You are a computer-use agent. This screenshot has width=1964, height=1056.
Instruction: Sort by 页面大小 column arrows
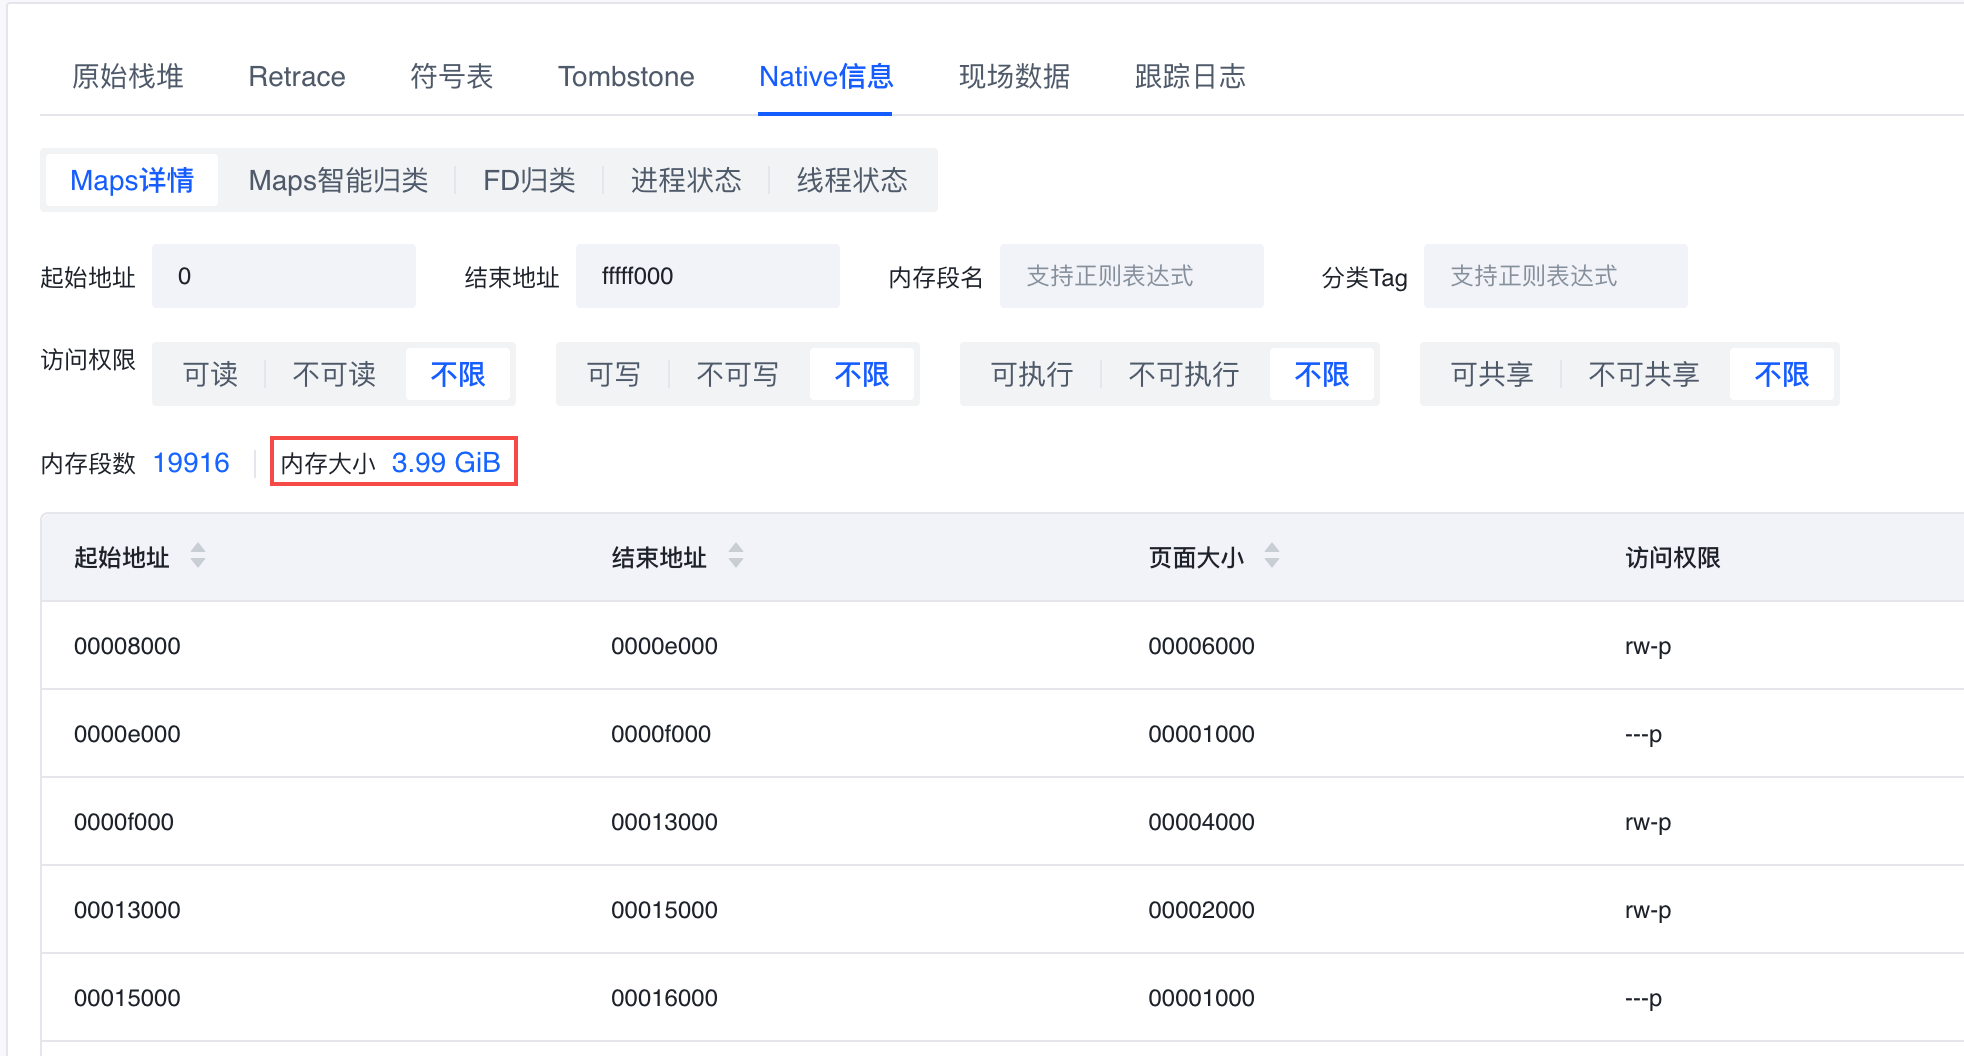(1272, 556)
